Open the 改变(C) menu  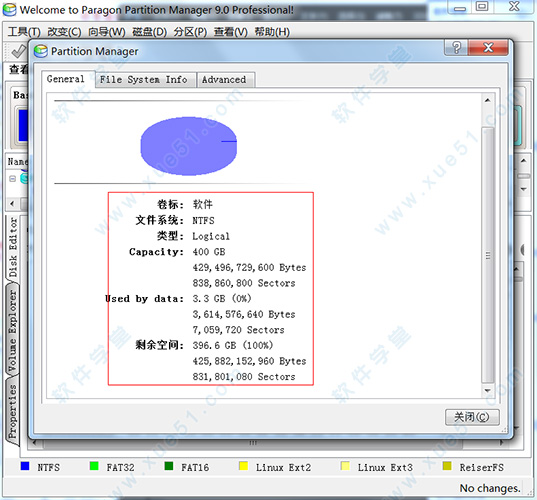coord(64,32)
